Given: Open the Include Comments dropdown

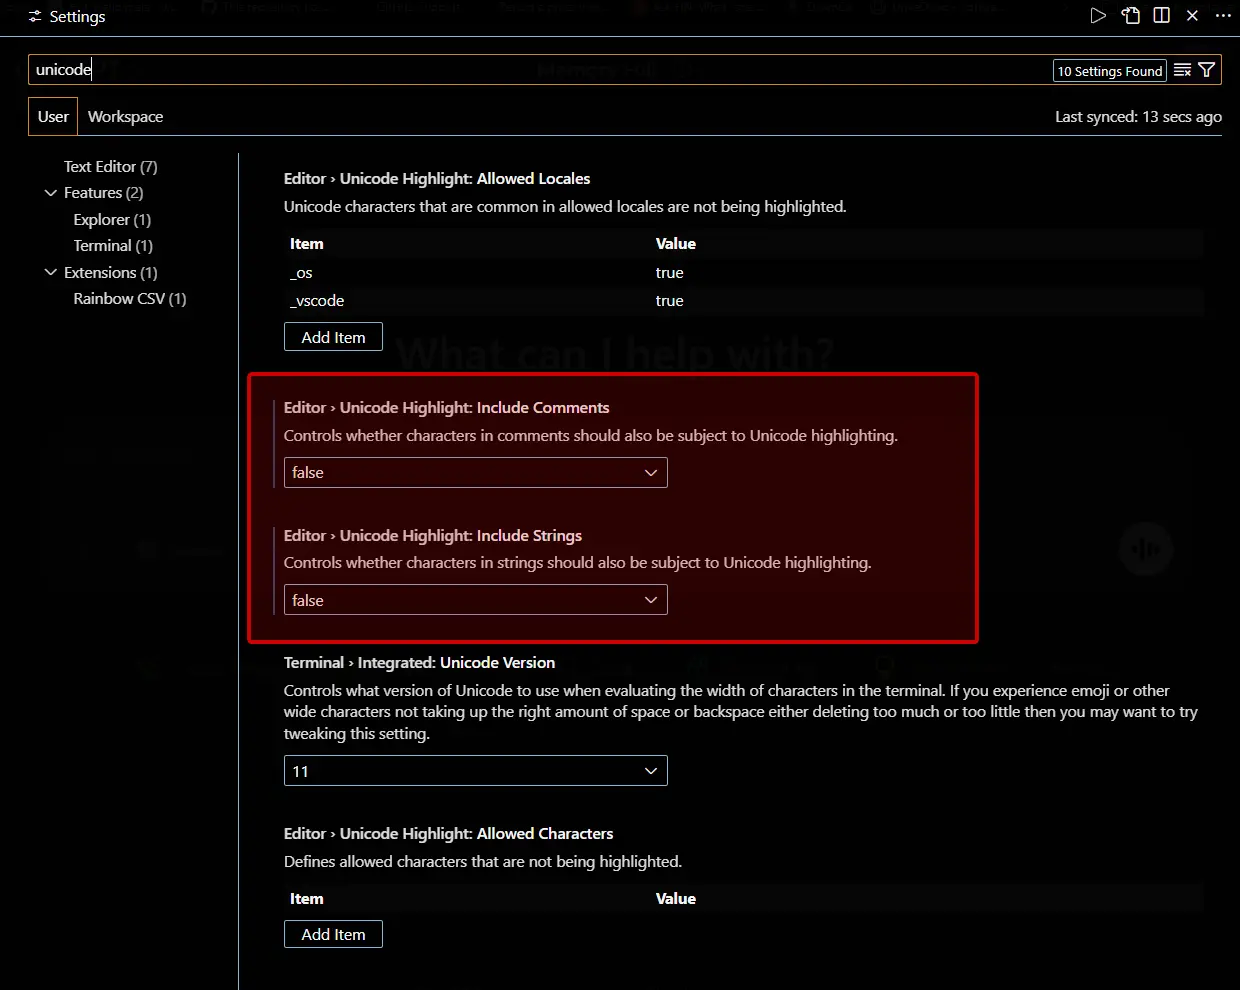Looking at the screenshot, I should point(475,472).
